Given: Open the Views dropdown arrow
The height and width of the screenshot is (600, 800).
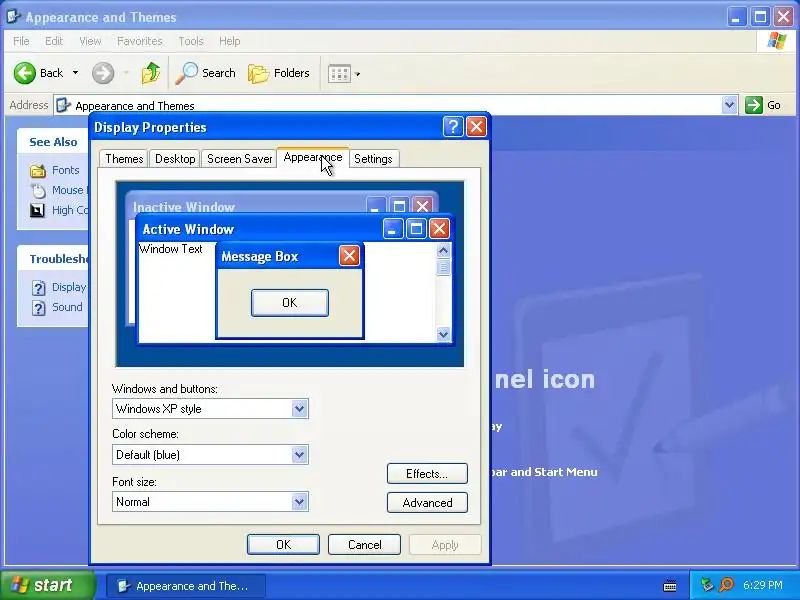Looking at the screenshot, I should click(358, 74).
